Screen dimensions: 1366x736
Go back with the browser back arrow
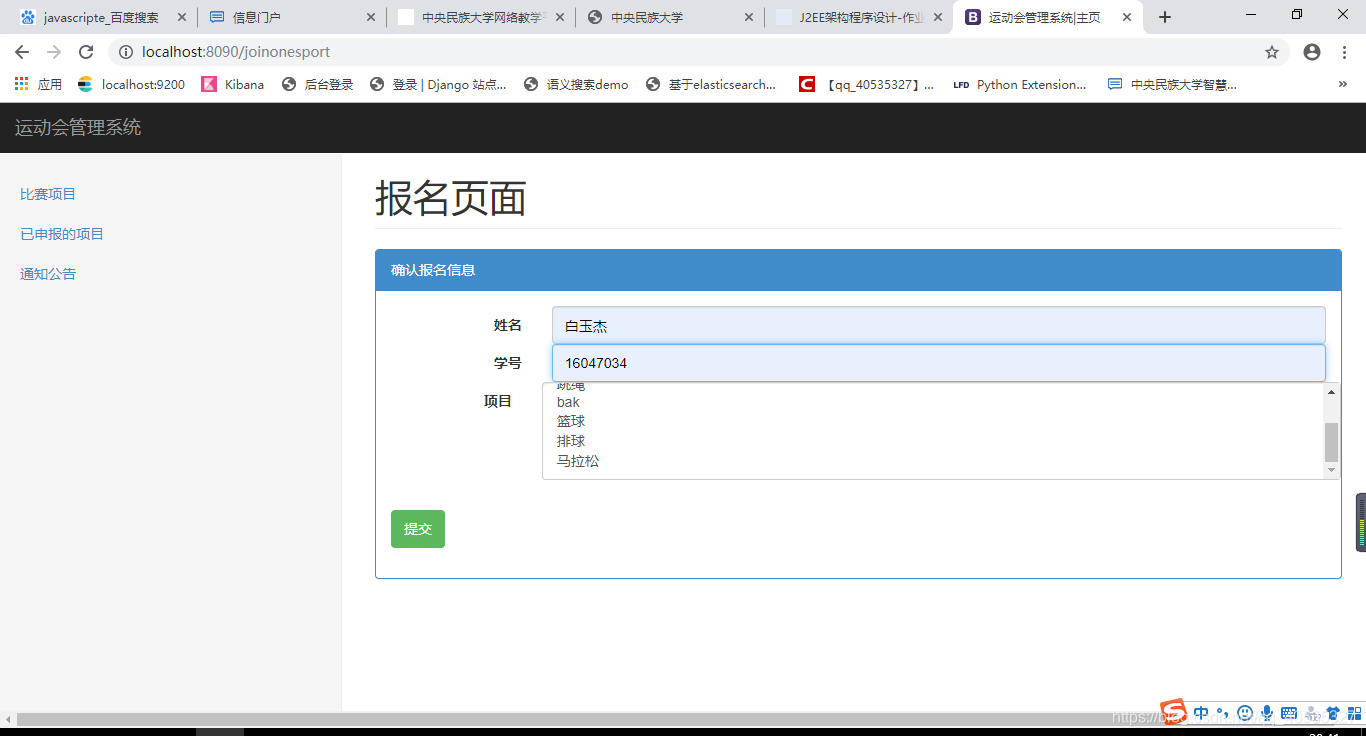coord(22,52)
